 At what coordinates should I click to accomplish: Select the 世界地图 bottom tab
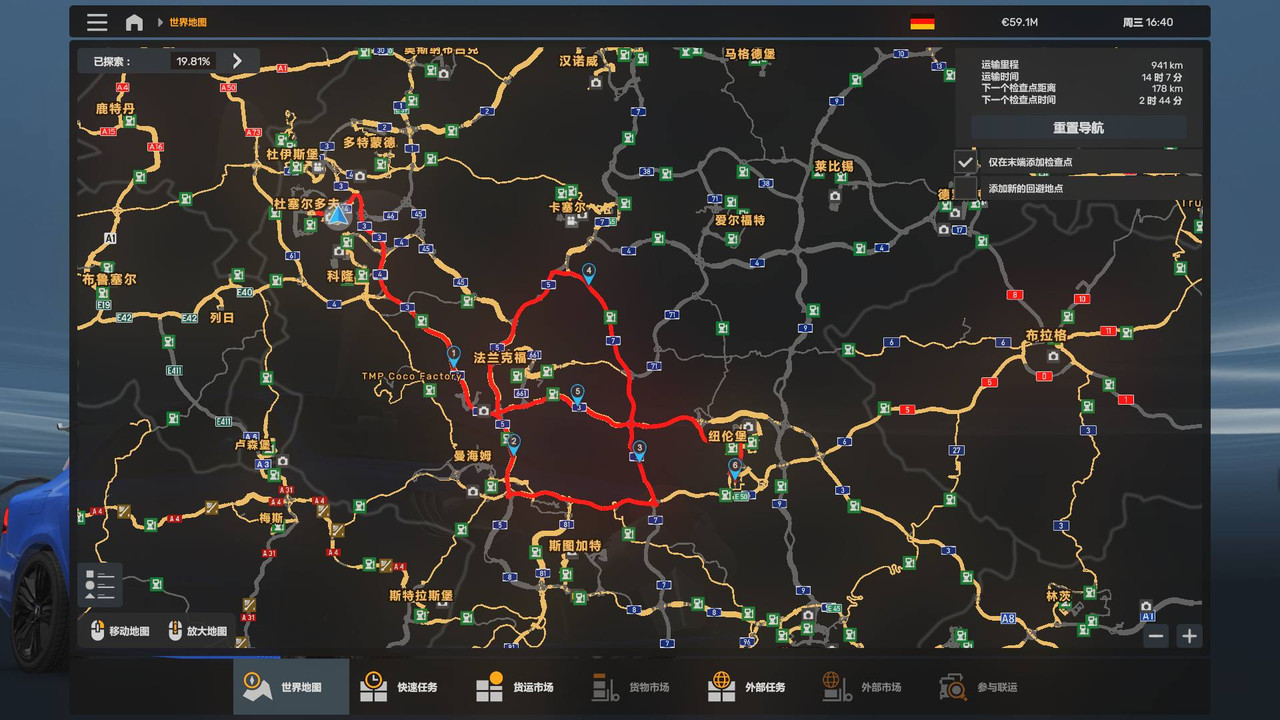click(291, 687)
